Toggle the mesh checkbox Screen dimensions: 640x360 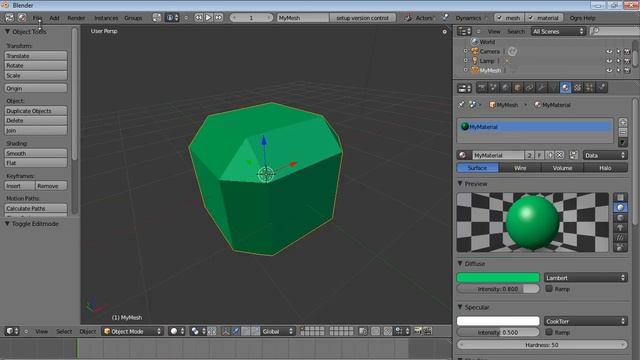(x=499, y=18)
